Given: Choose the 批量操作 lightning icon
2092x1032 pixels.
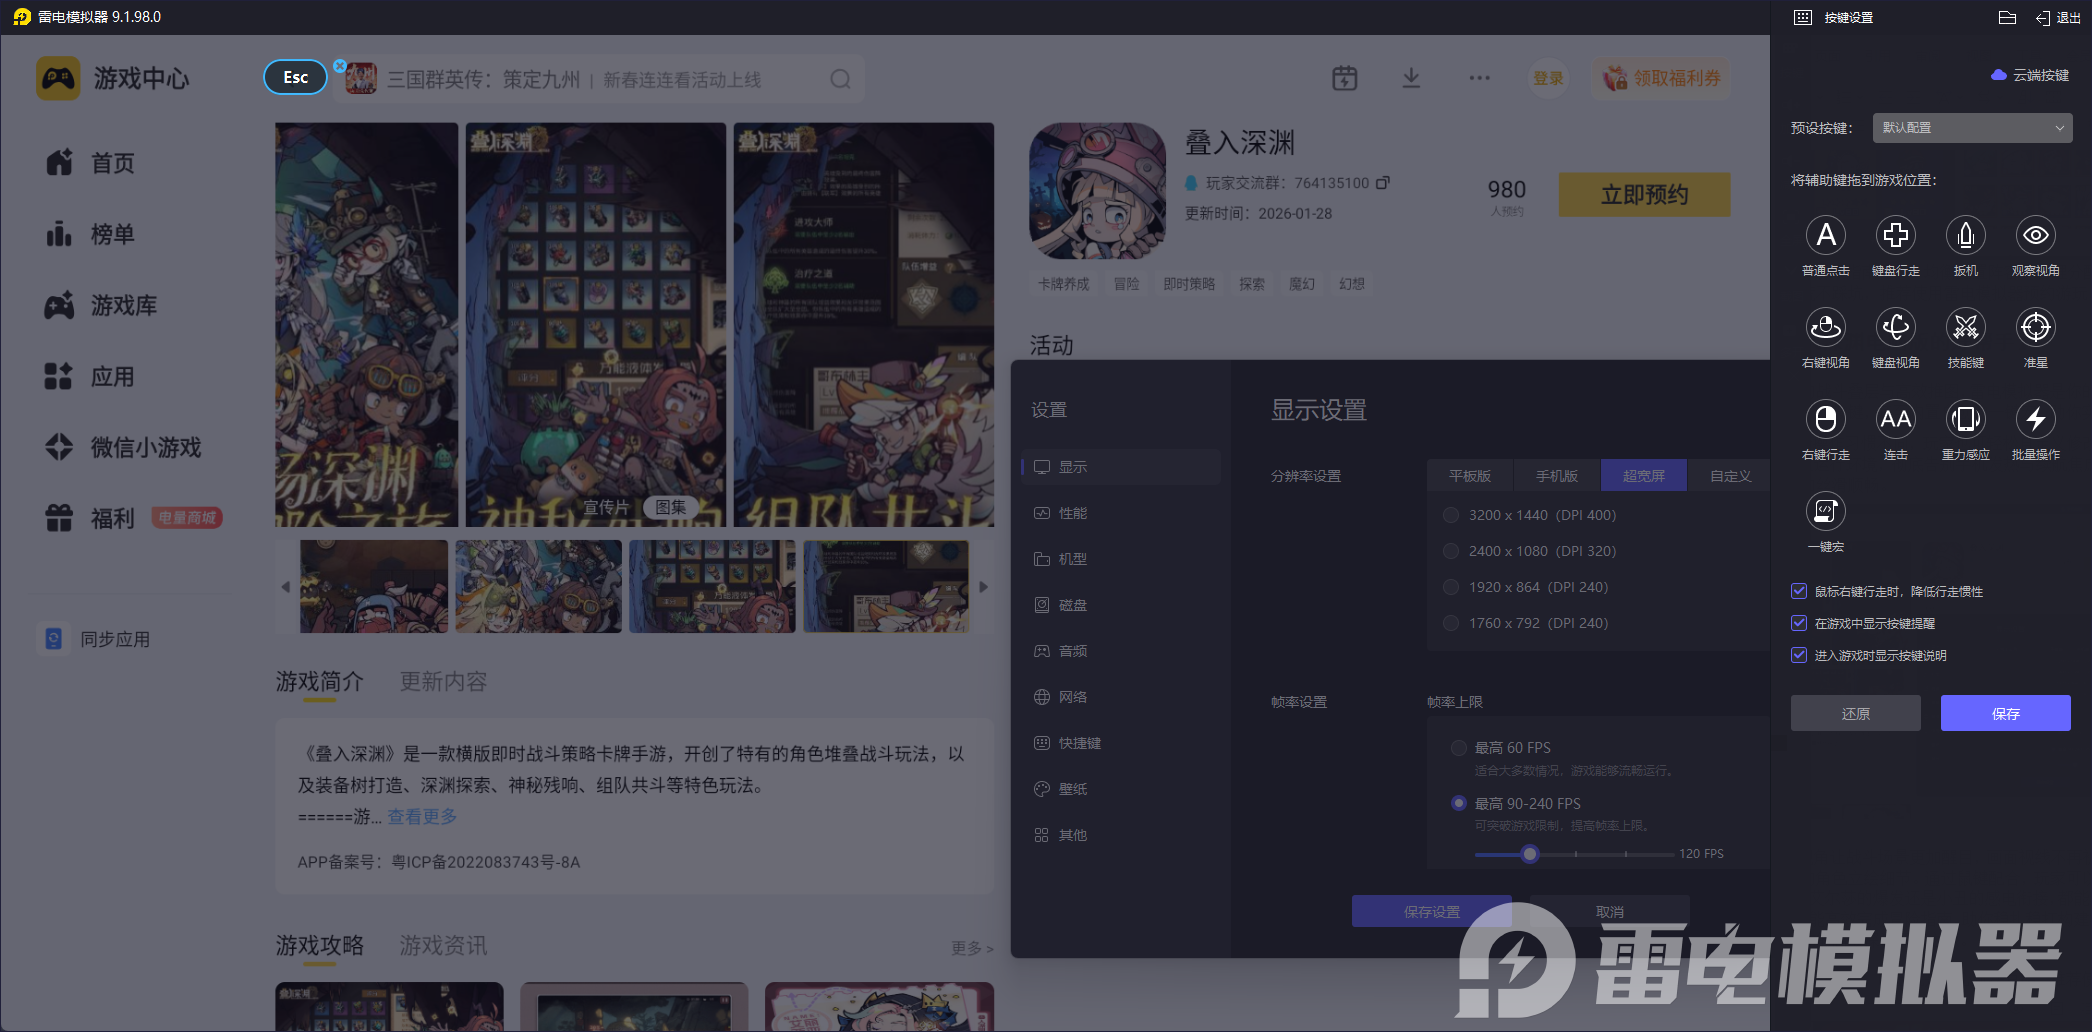Looking at the screenshot, I should click(x=2035, y=419).
